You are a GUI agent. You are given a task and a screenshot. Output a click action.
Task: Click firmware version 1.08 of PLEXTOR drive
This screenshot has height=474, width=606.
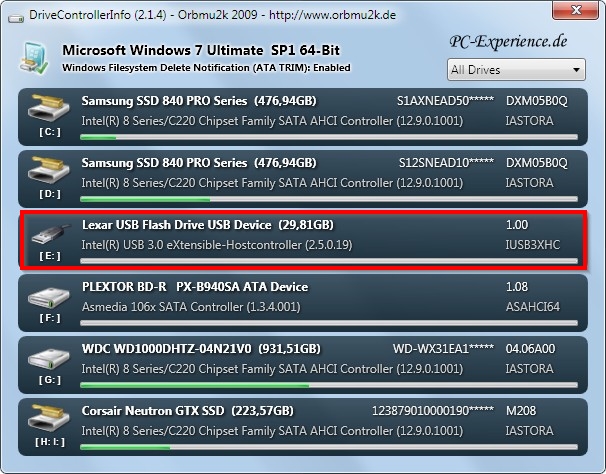click(517, 286)
